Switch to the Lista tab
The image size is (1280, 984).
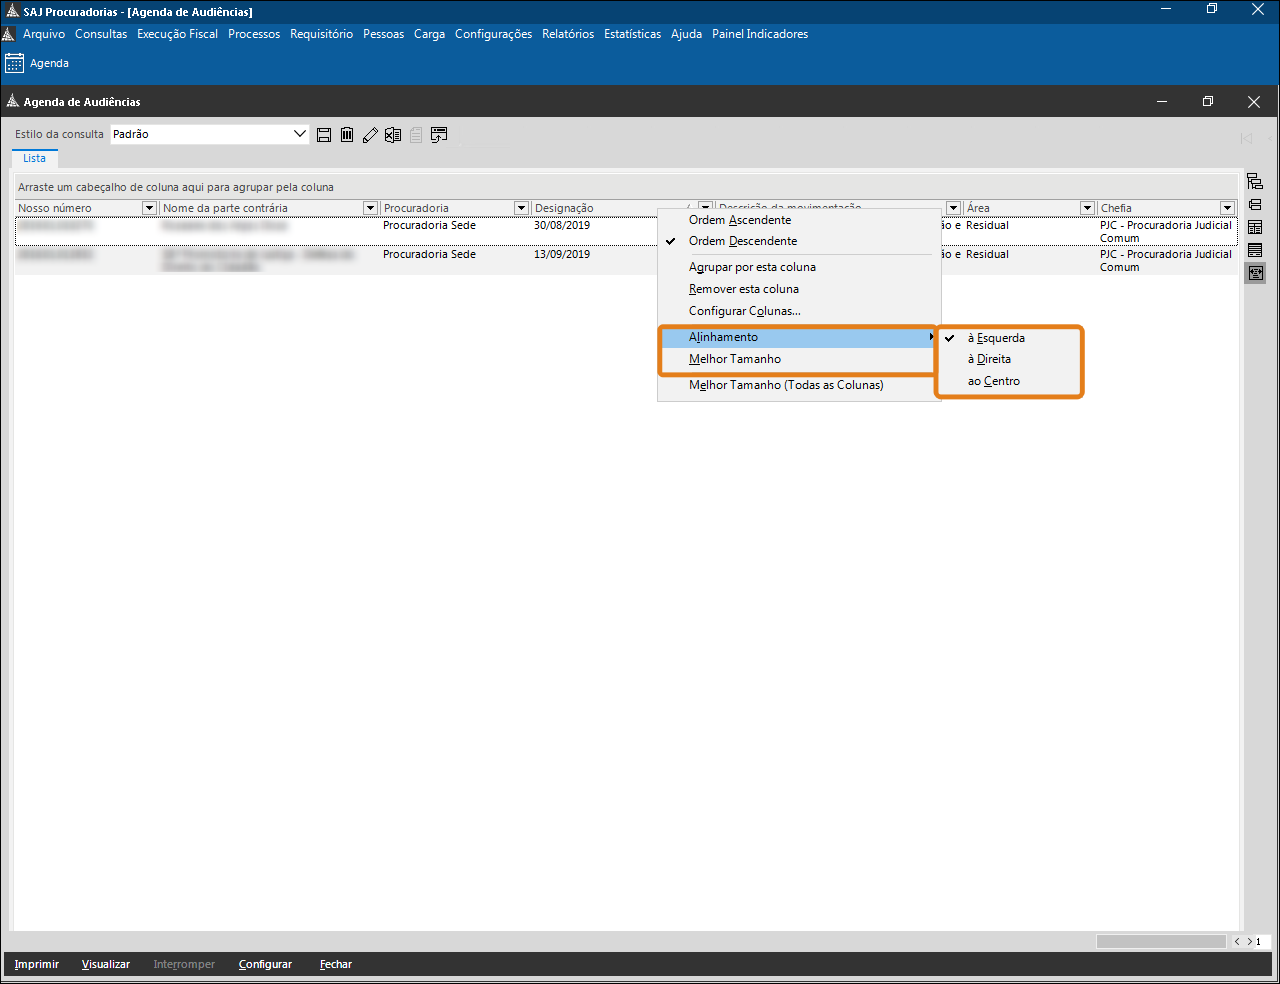(34, 158)
